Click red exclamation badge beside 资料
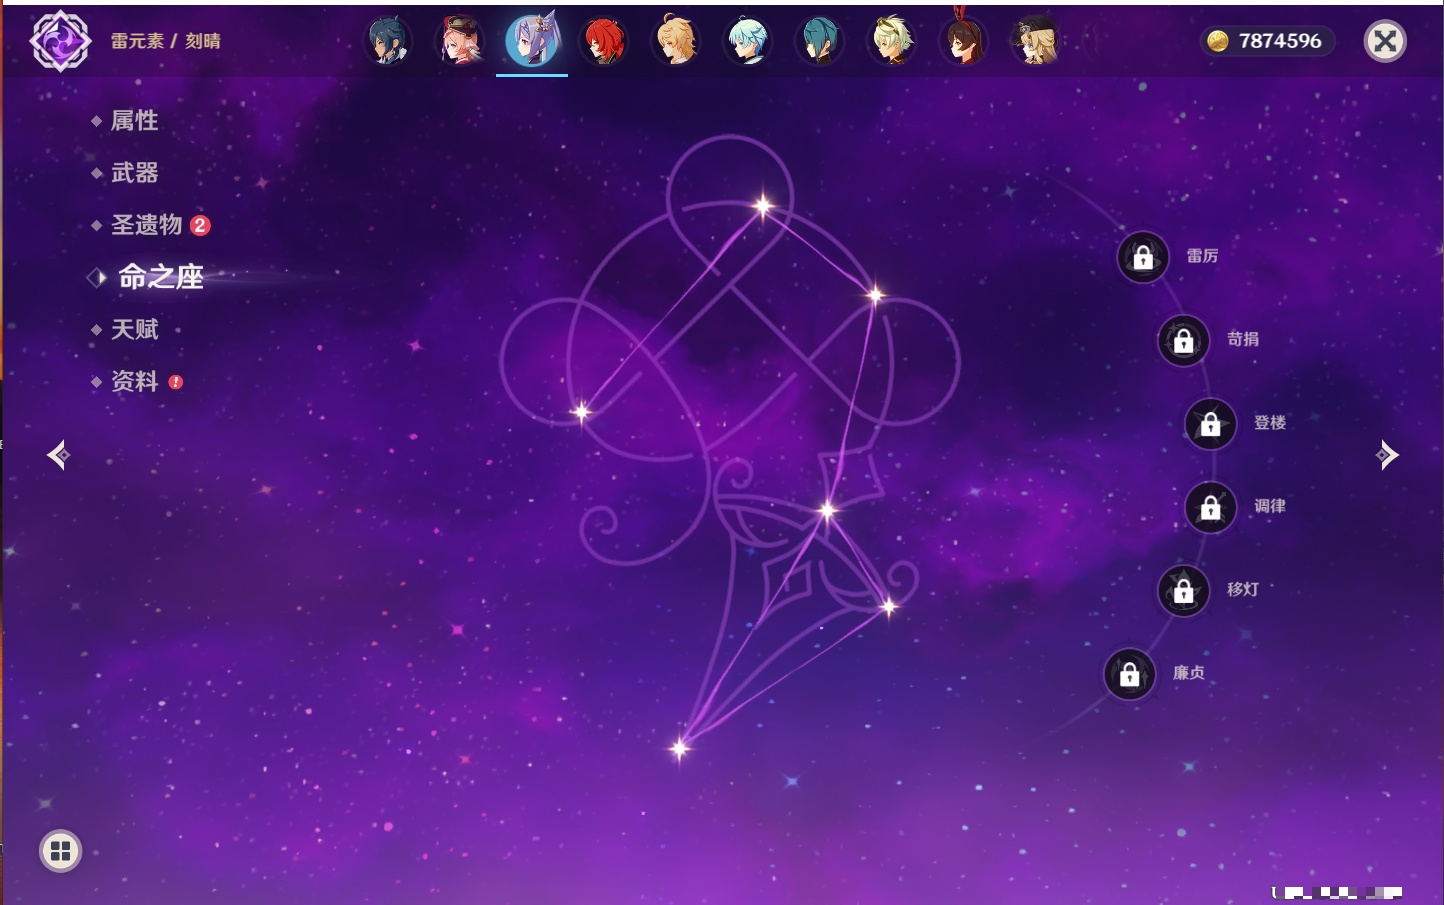Screen dimensions: 1444x905 [x=176, y=382]
